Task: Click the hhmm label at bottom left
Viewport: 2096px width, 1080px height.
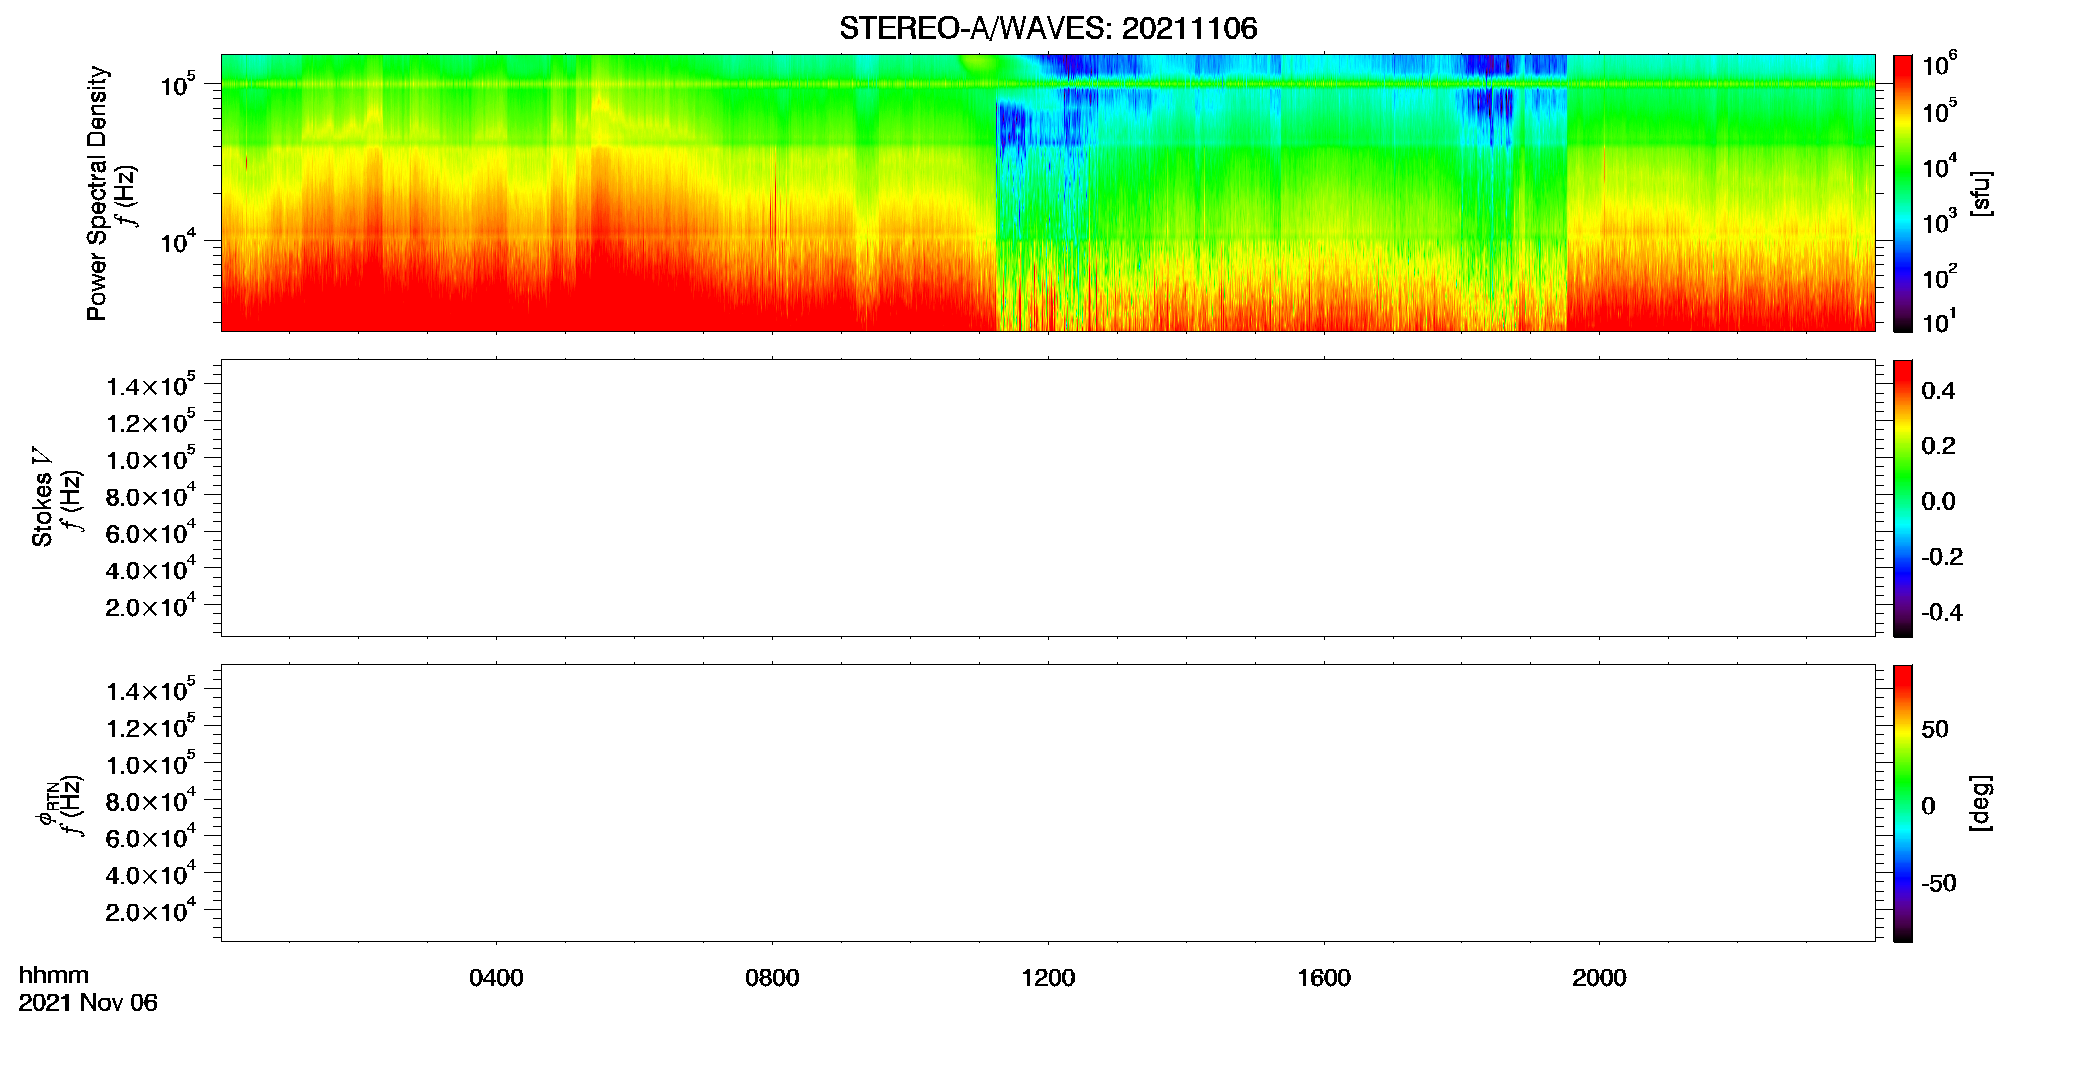Action: pyautogui.click(x=54, y=975)
